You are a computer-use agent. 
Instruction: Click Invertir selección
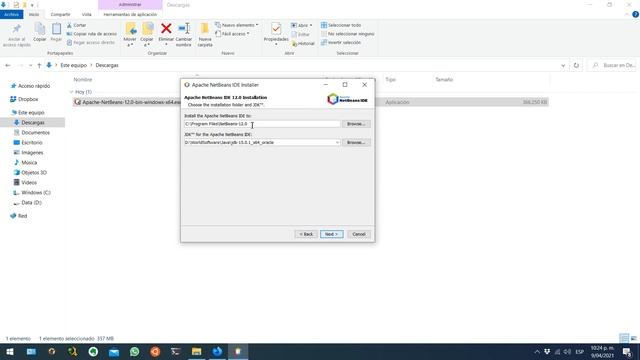[x=341, y=42]
